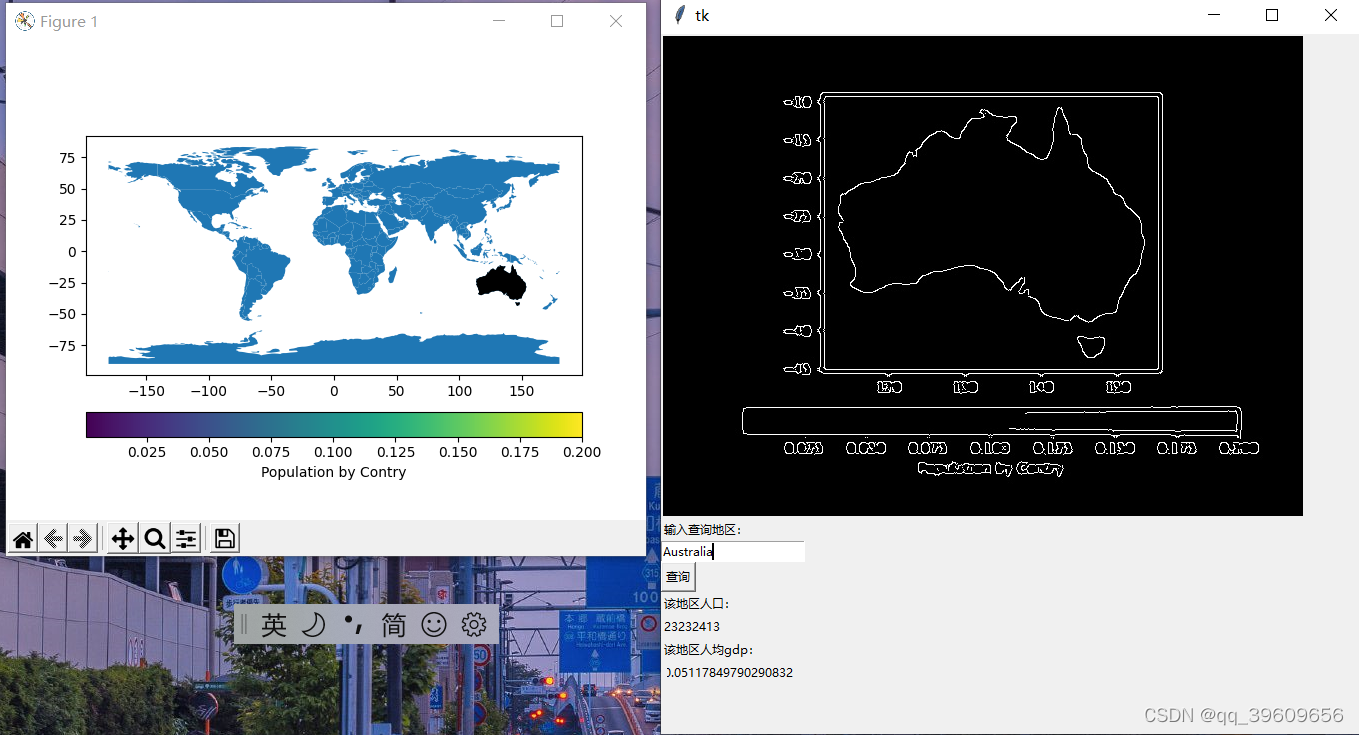Close the tk window

[x=1330, y=15]
